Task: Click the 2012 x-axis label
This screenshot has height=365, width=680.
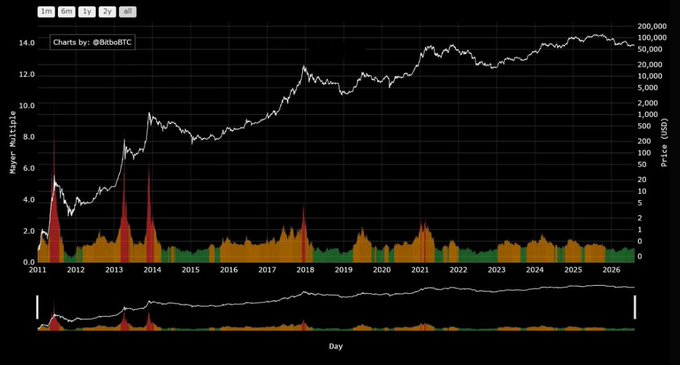Action: point(76,270)
